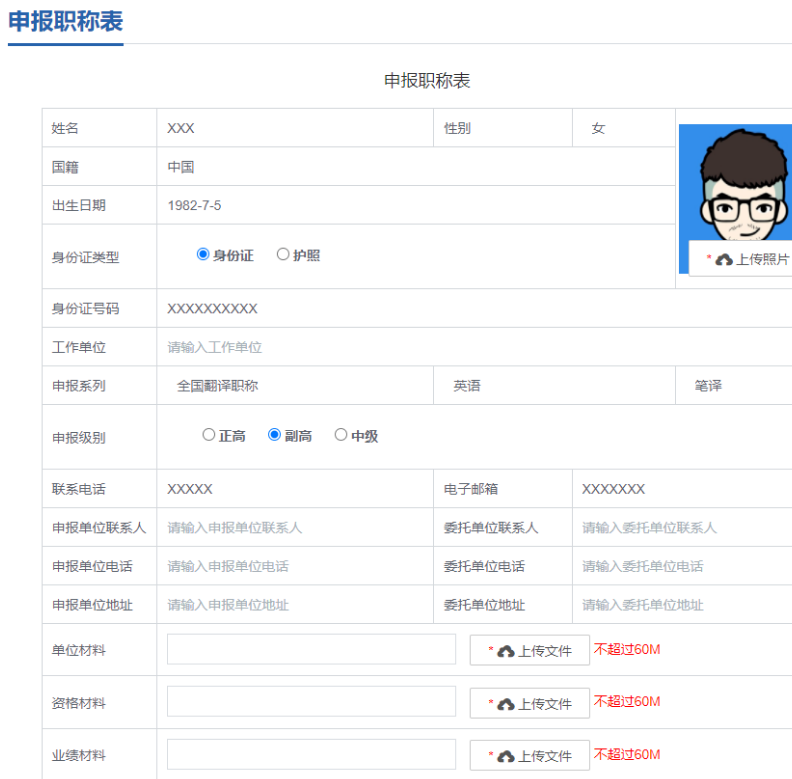Focus the 申报单位联系人 input field
The height and width of the screenshot is (779, 792).
tap(295, 527)
